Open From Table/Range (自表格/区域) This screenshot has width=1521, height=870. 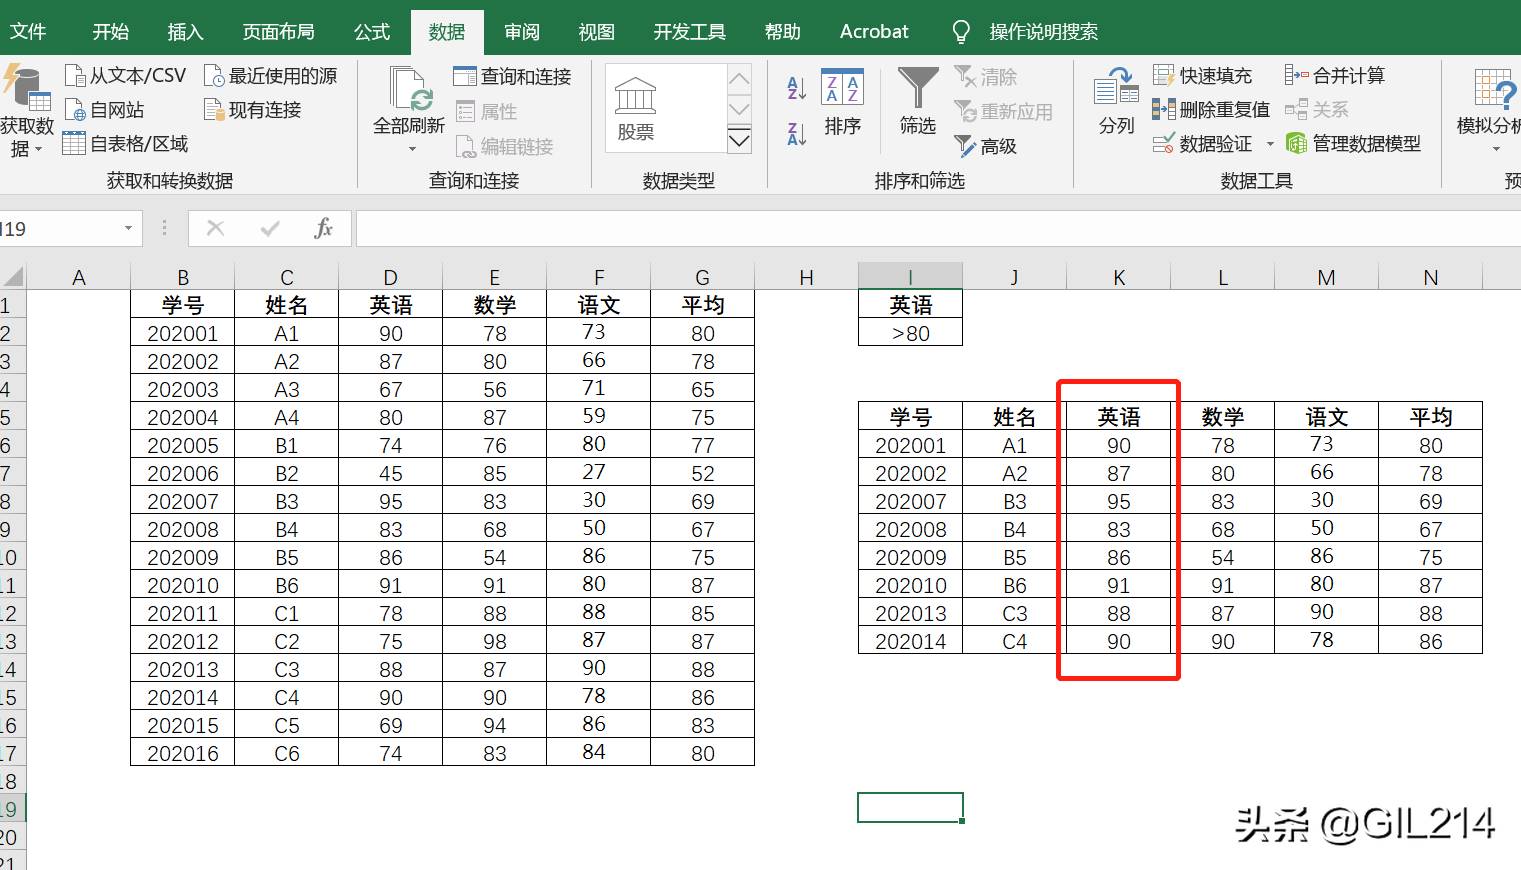point(126,143)
